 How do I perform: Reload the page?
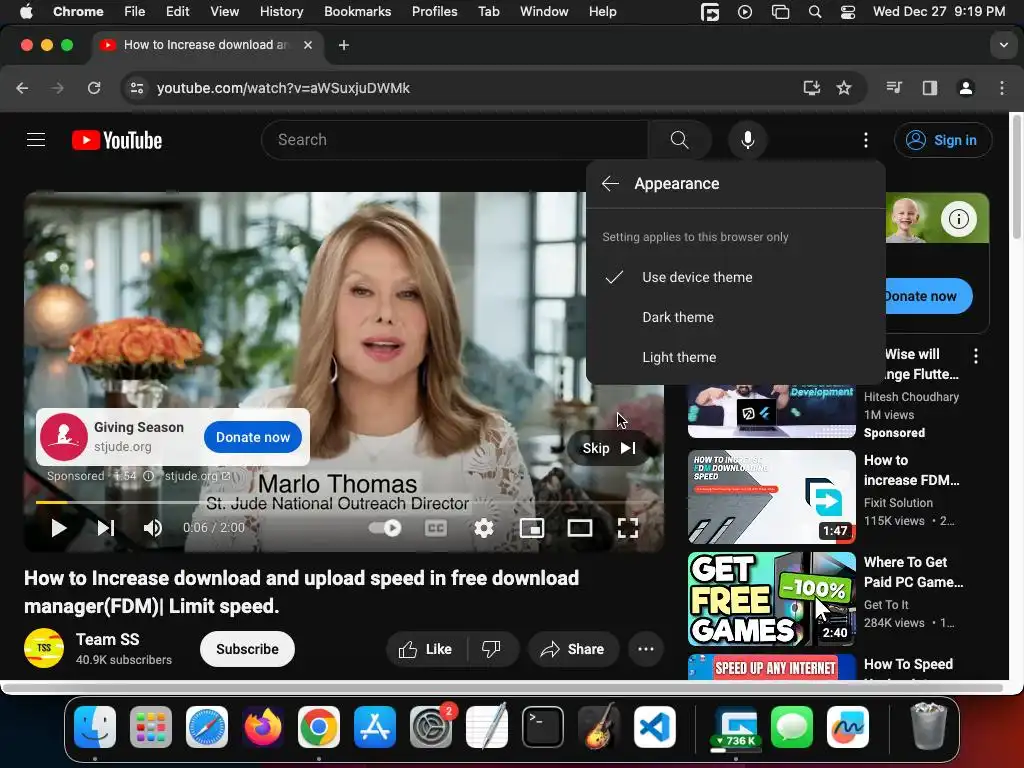coord(94,88)
